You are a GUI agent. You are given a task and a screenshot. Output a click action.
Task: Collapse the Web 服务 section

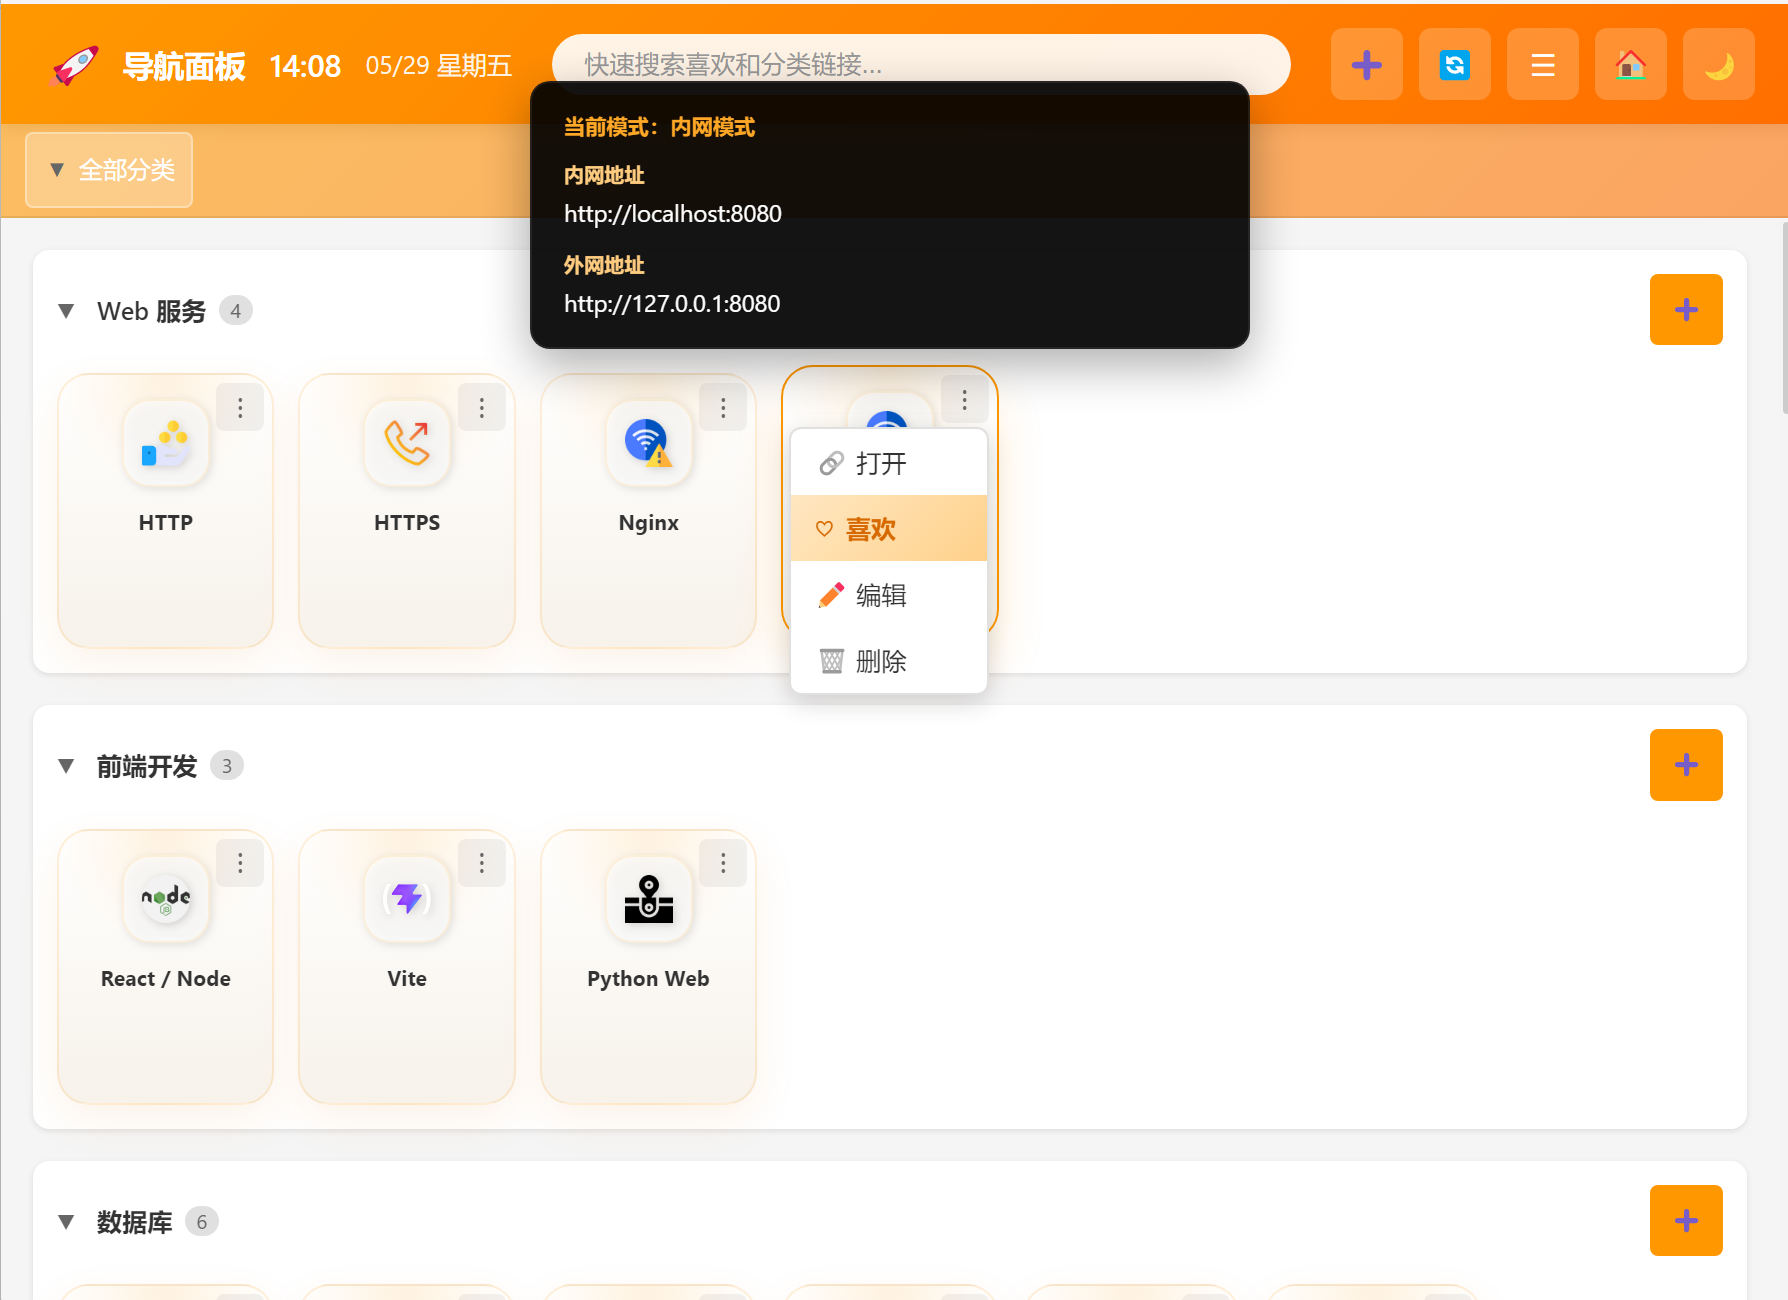click(x=66, y=311)
